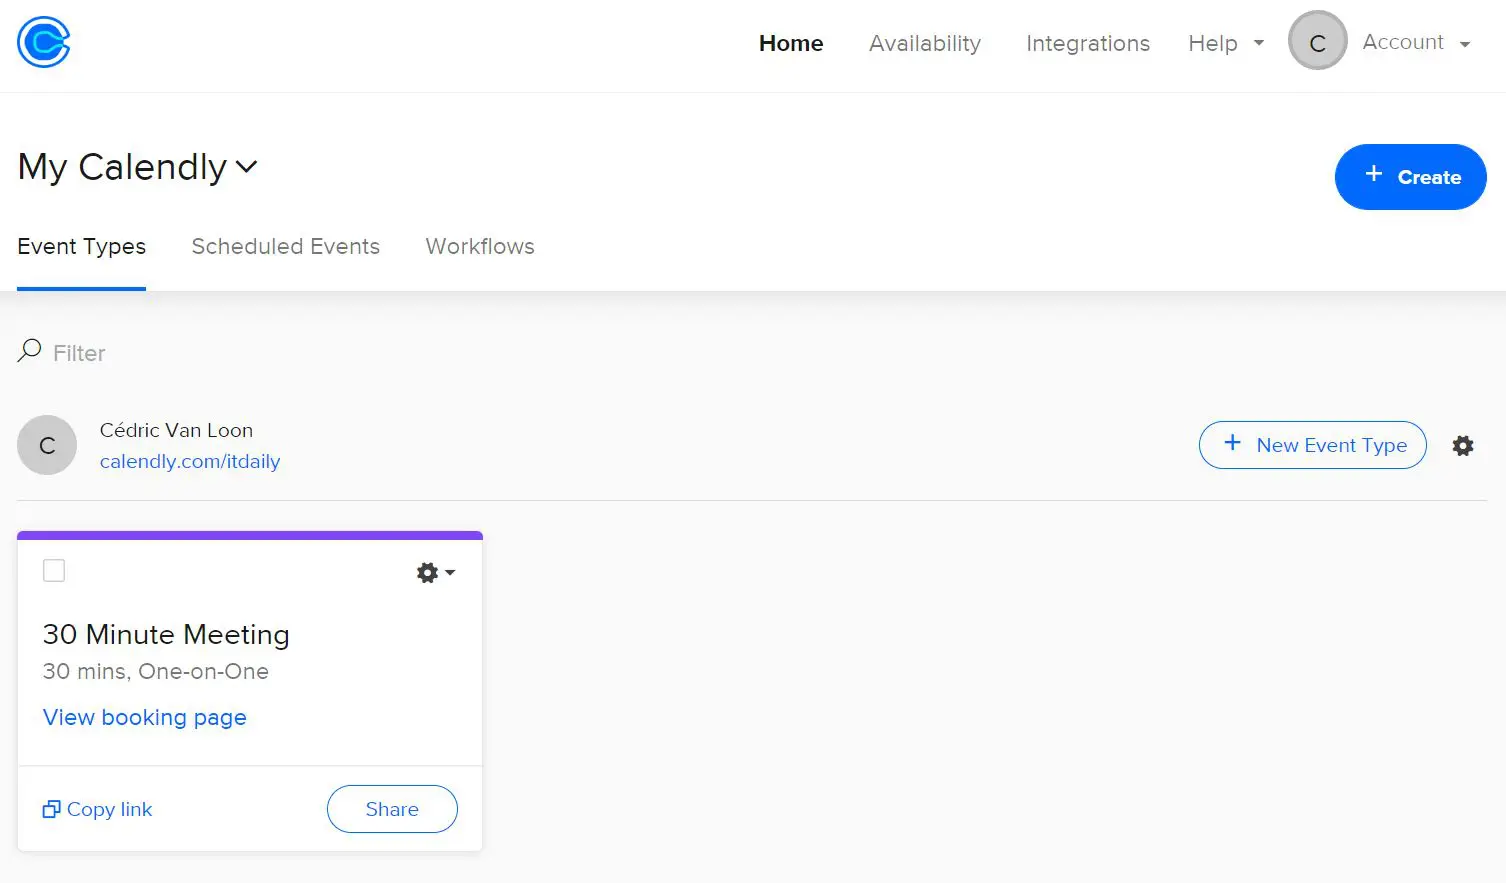Screen dimensions: 1506x883
Task: Open user settings gear beside New Event Type
Action: (1463, 446)
